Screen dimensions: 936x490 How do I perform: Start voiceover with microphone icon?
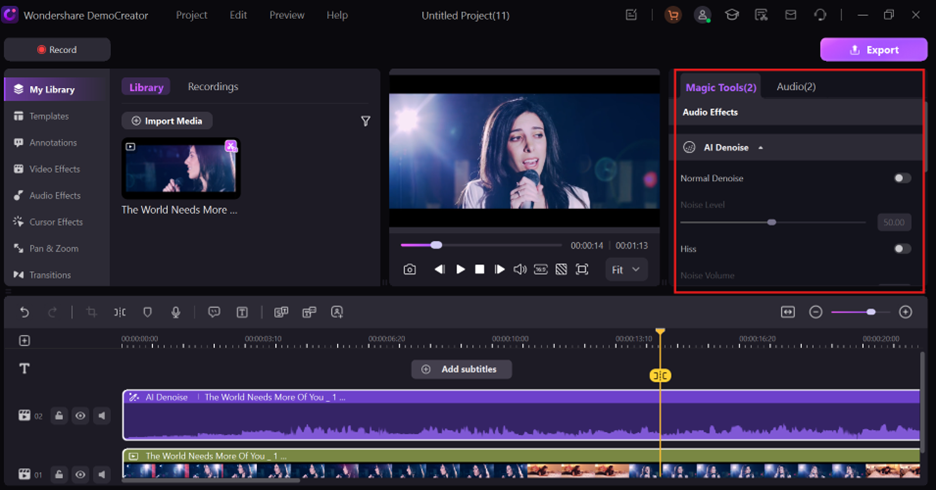click(x=176, y=312)
